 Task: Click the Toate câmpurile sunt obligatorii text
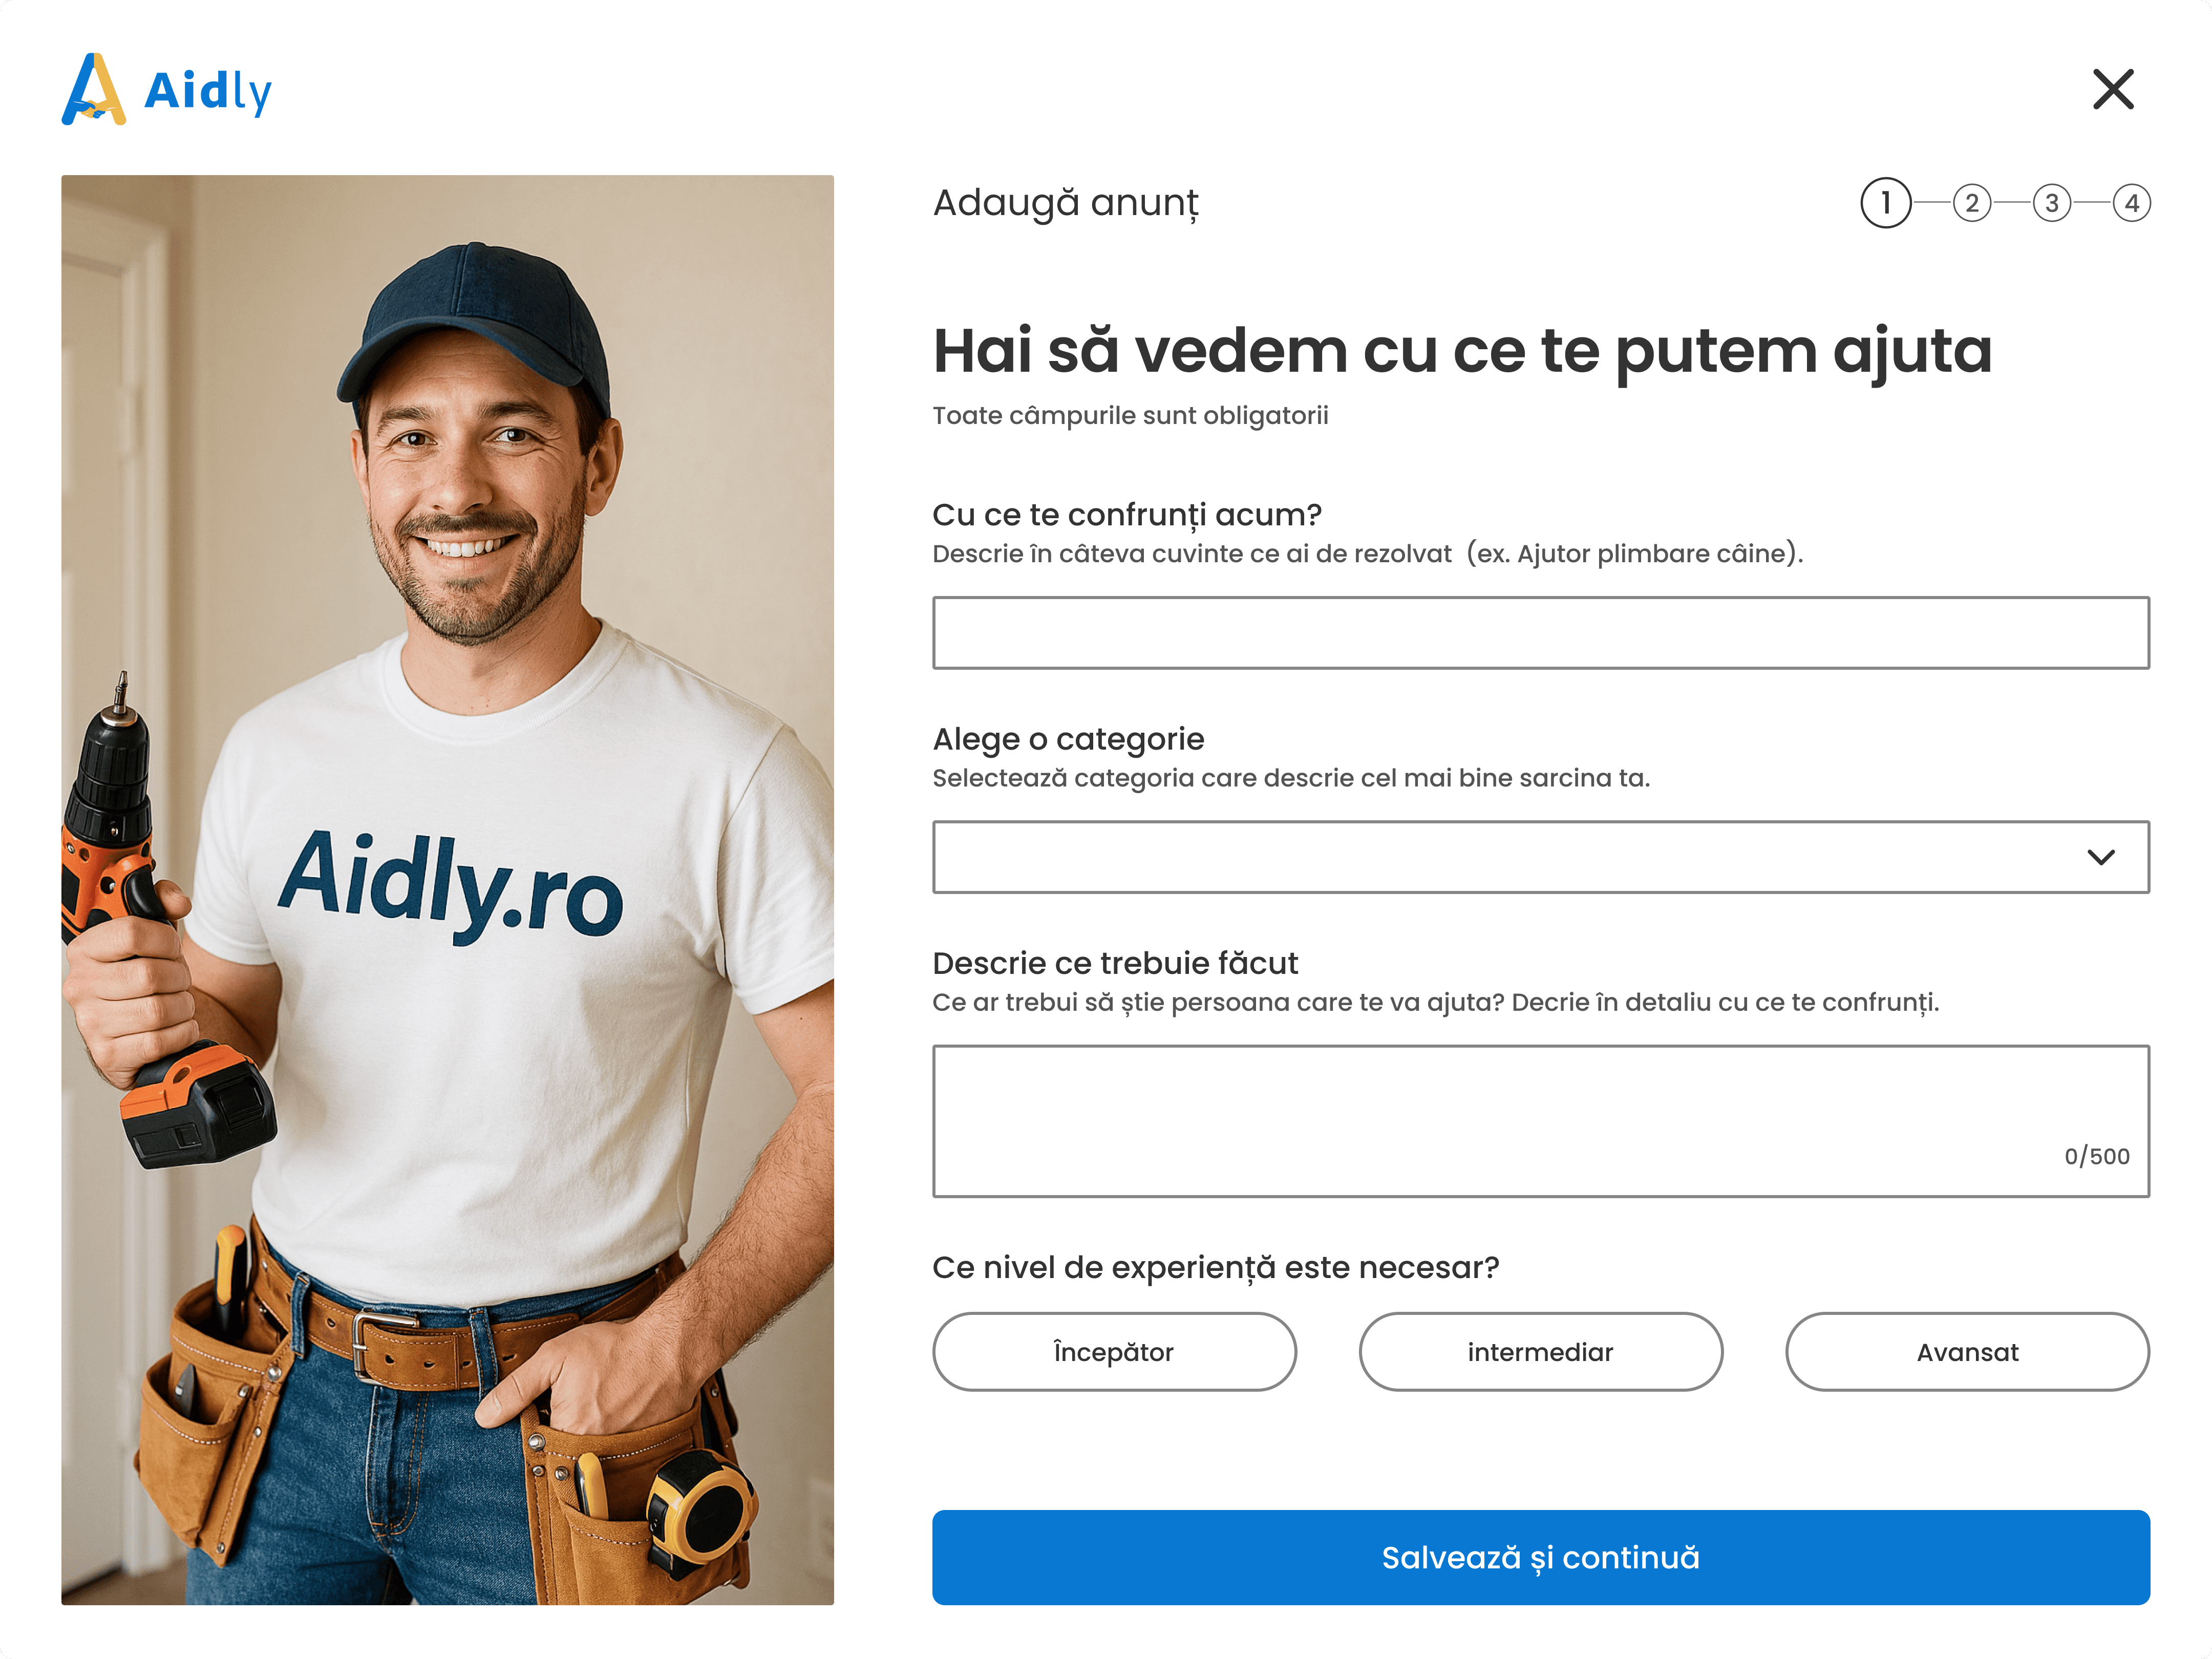pyautogui.click(x=1131, y=414)
